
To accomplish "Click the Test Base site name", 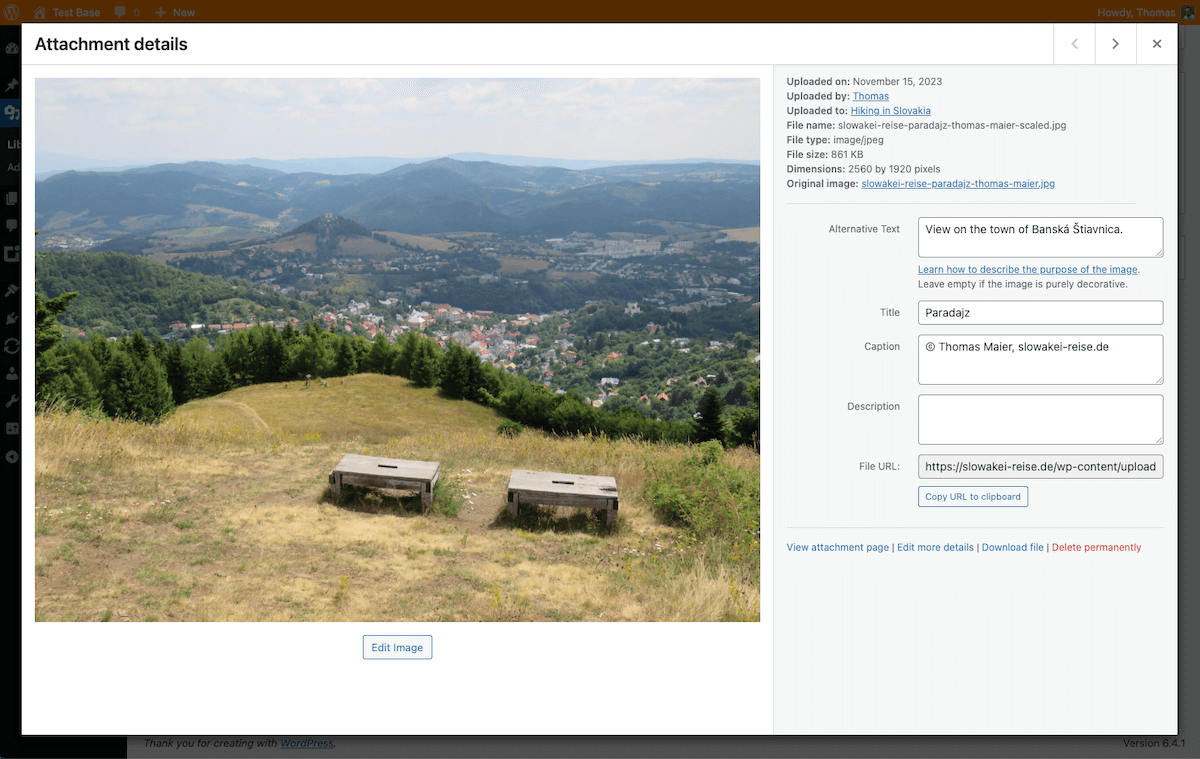I will pyautogui.click(x=76, y=12).
